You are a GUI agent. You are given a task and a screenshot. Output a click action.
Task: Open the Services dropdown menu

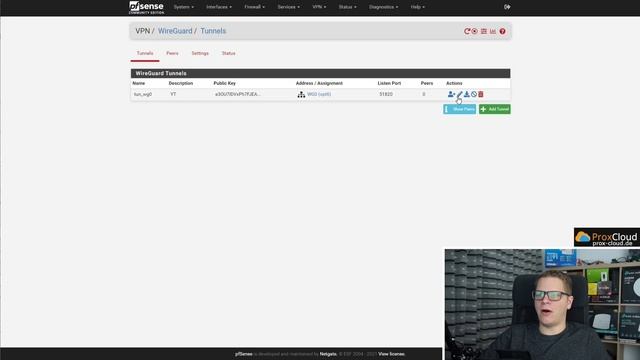click(288, 7)
